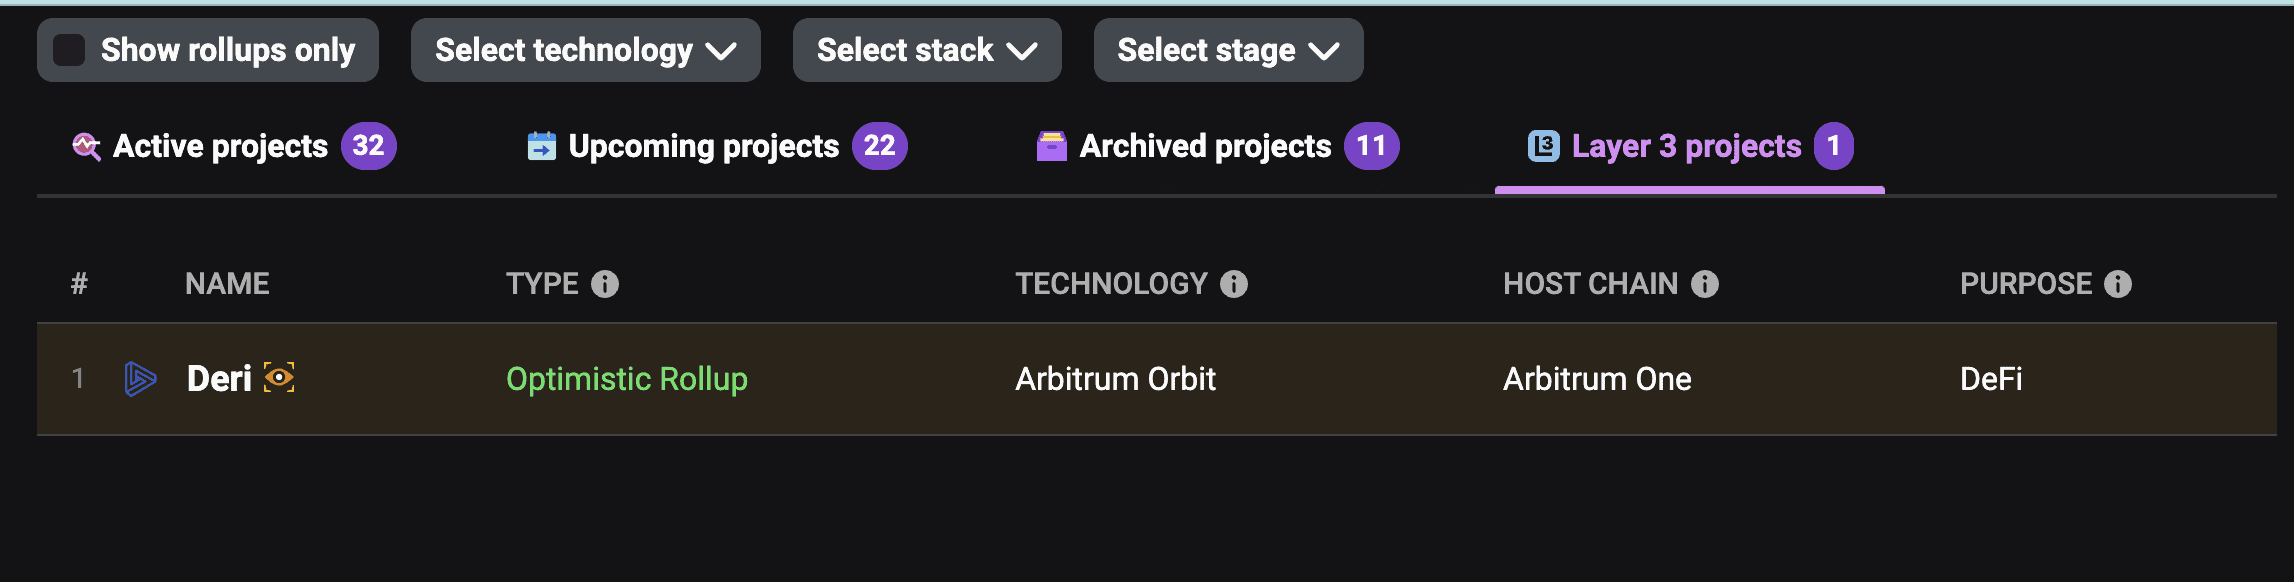Expand the Select stack dropdown

926,50
